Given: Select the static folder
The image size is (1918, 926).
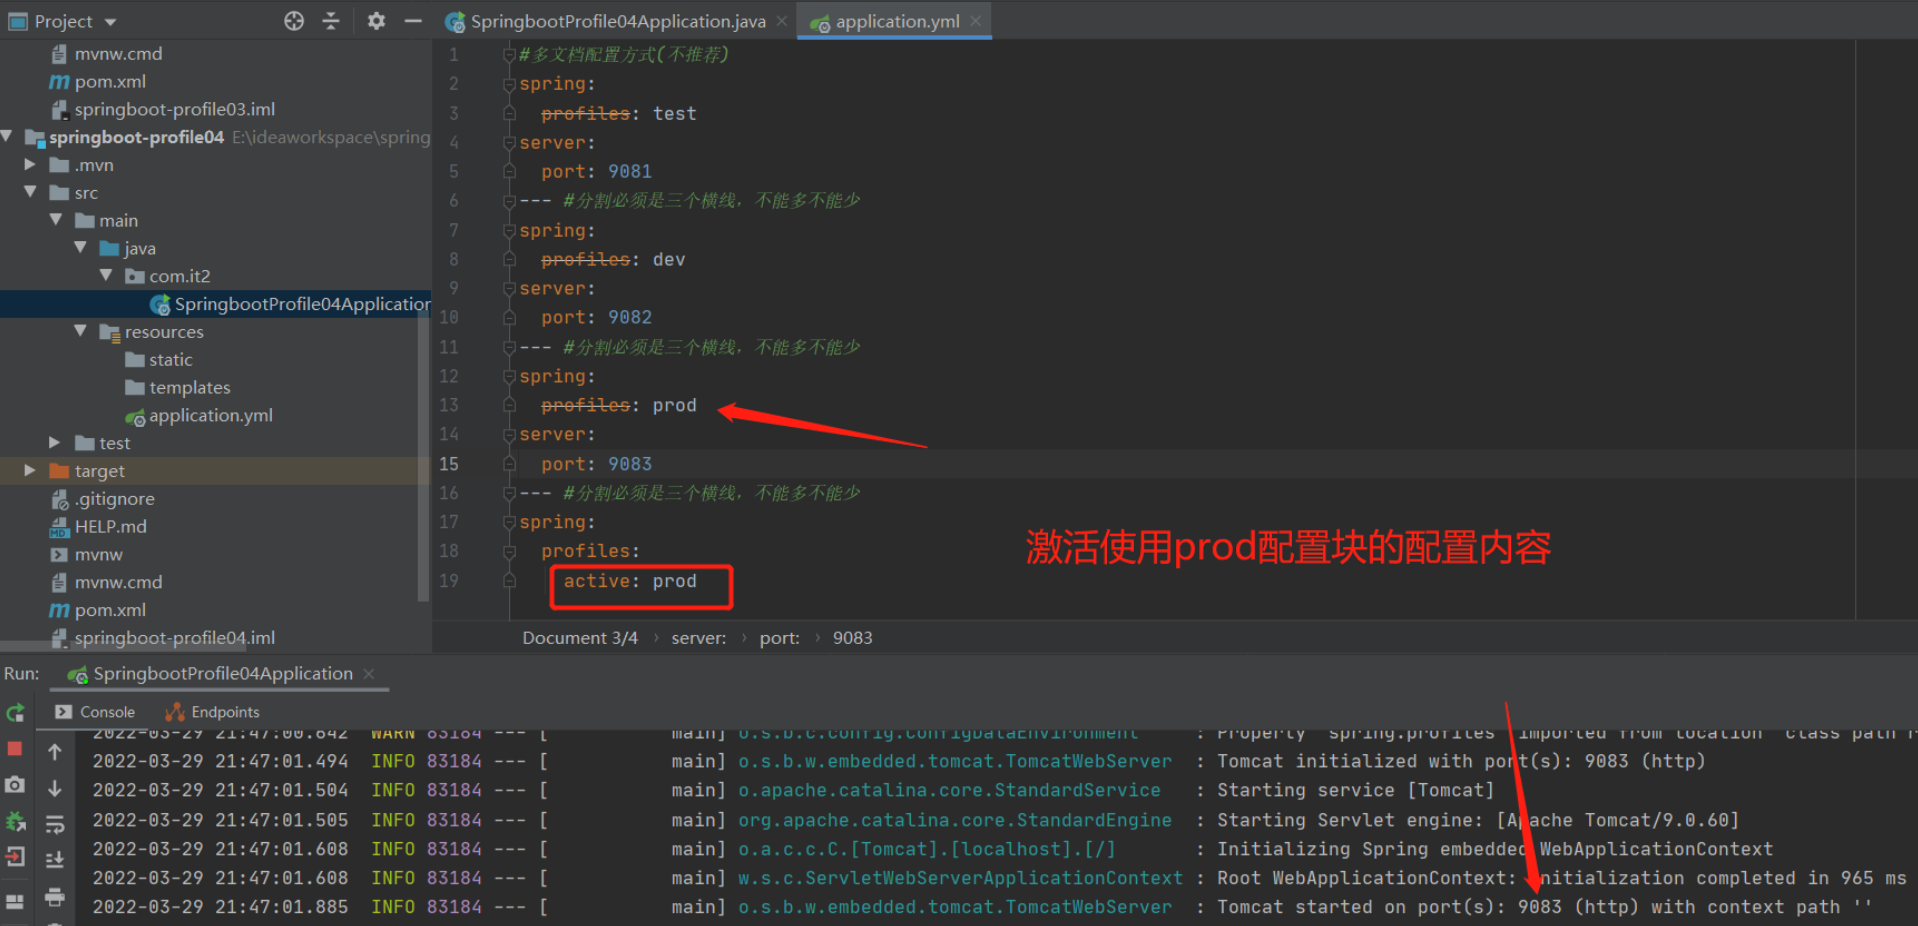Looking at the screenshot, I should click(159, 360).
